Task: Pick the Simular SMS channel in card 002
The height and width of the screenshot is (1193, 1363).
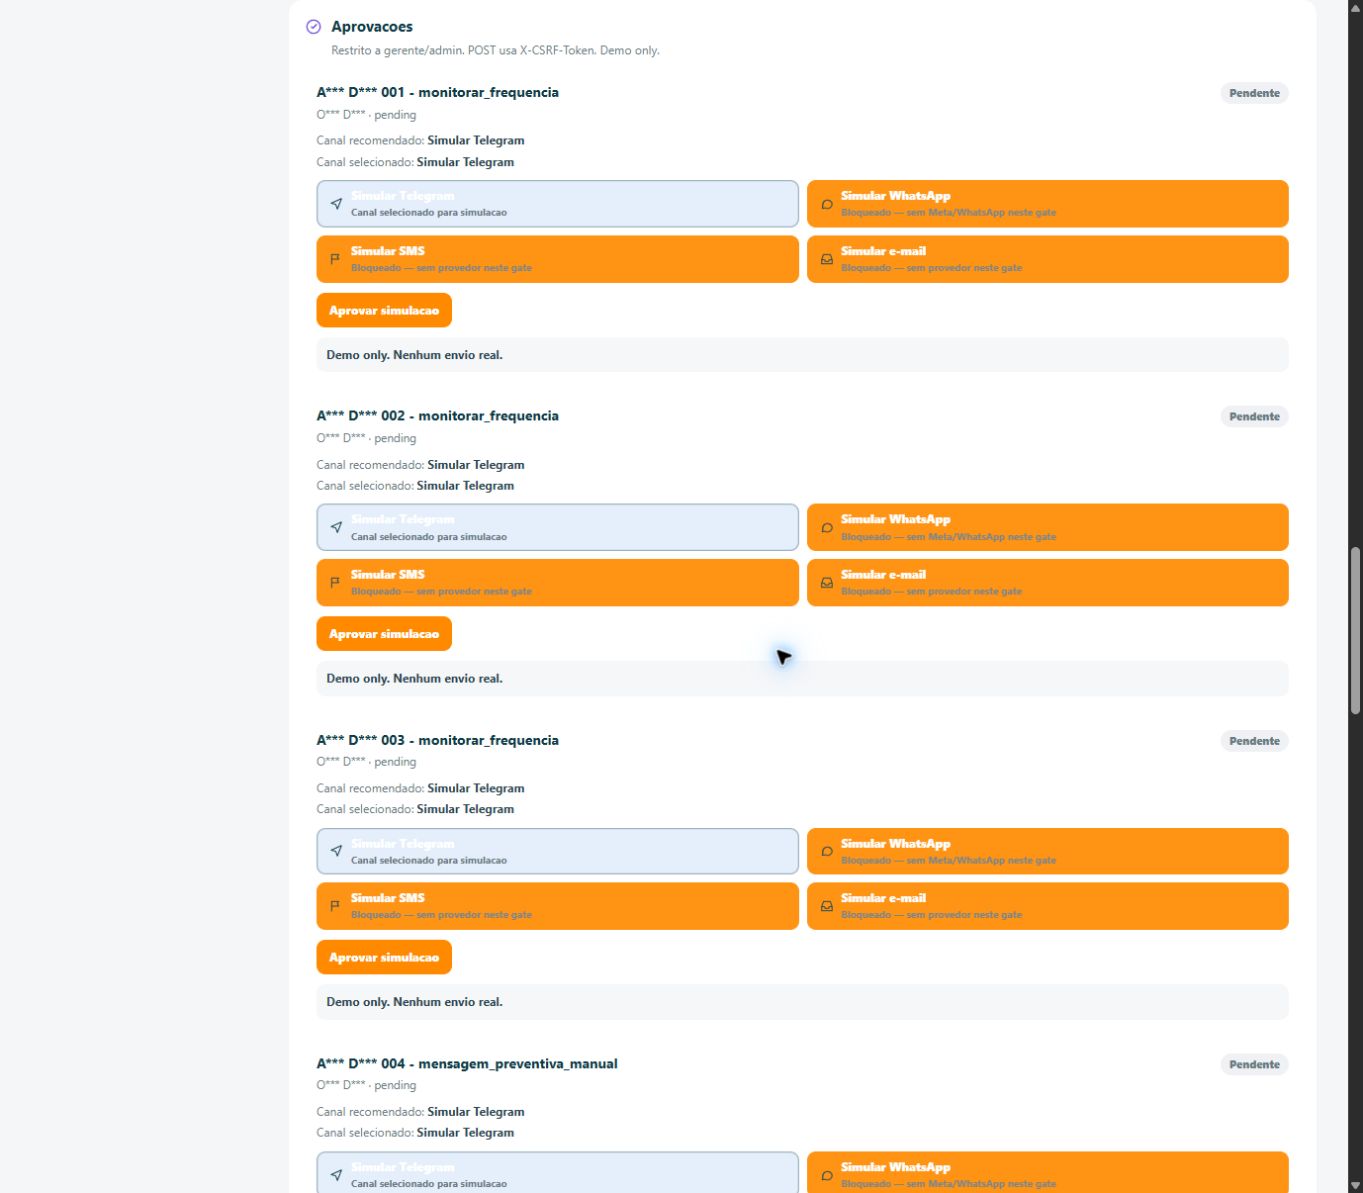Action: (x=558, y=583)
